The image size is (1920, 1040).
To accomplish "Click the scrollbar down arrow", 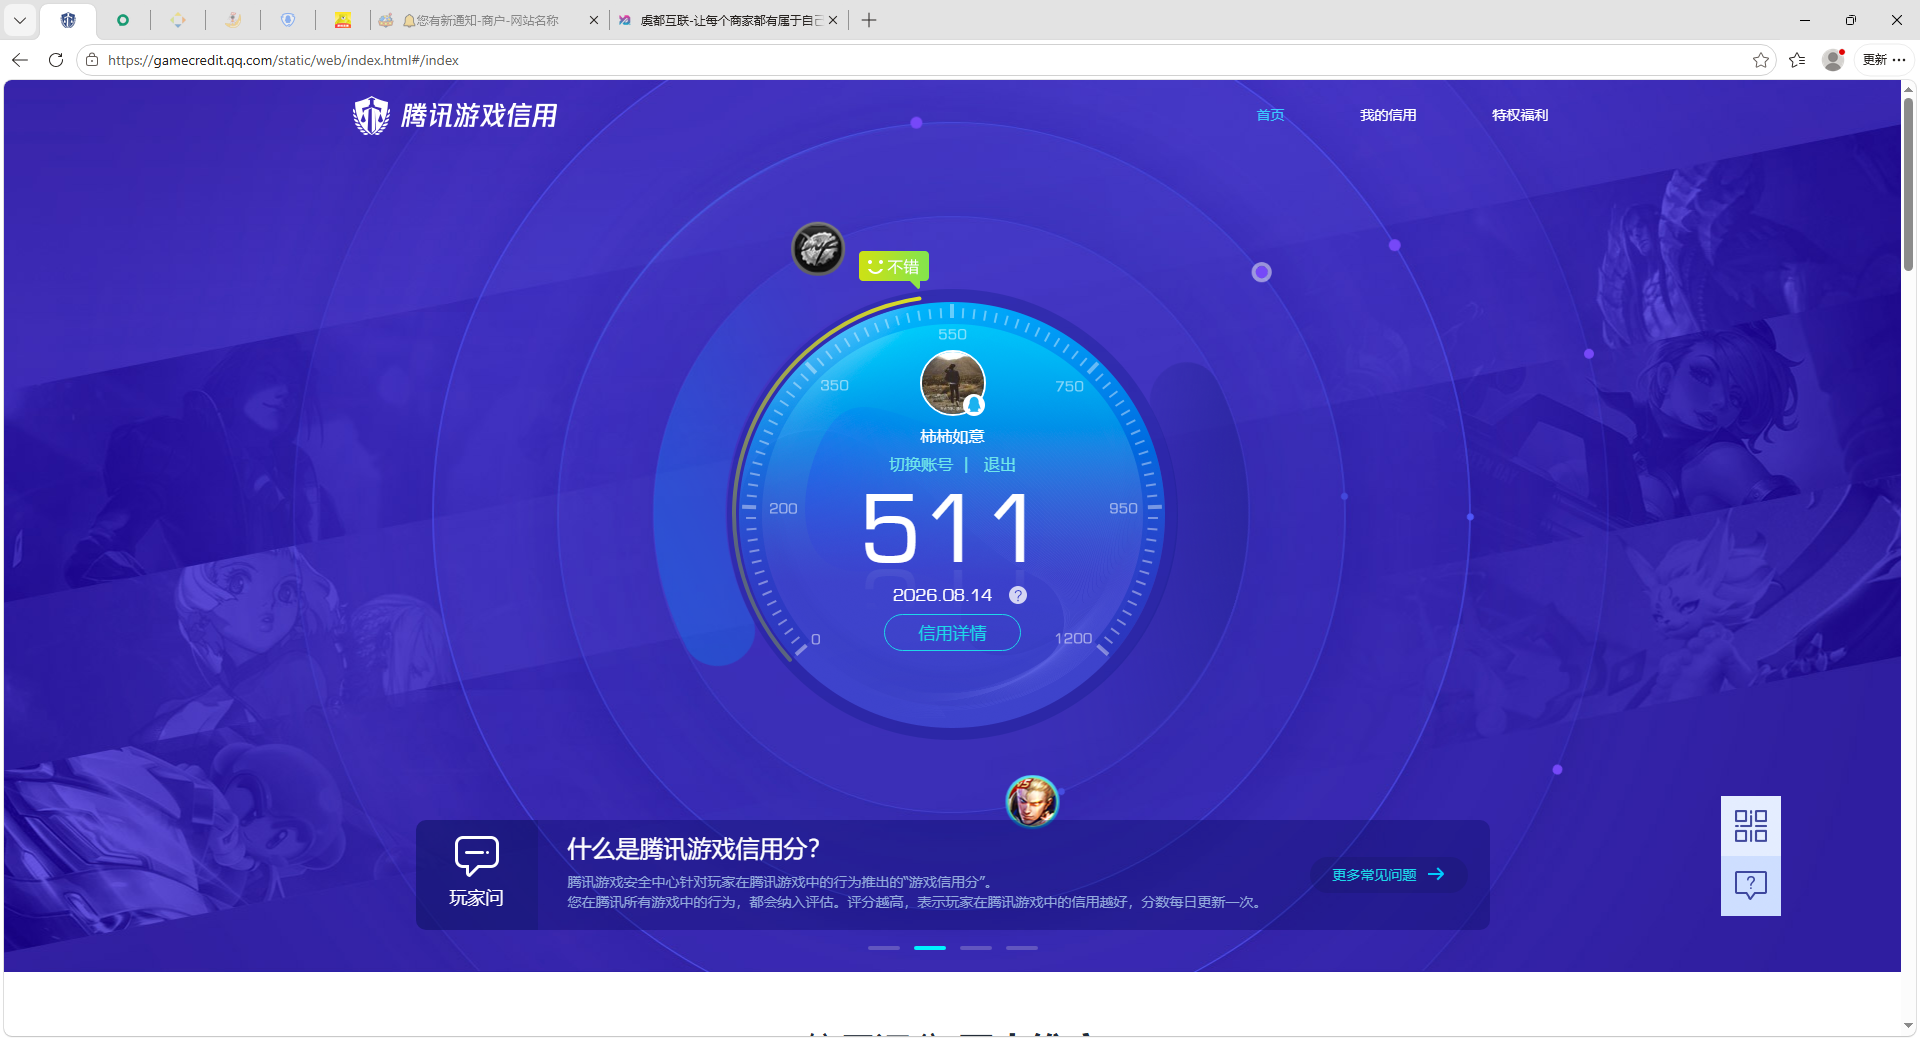I will pos(1909,1026).
